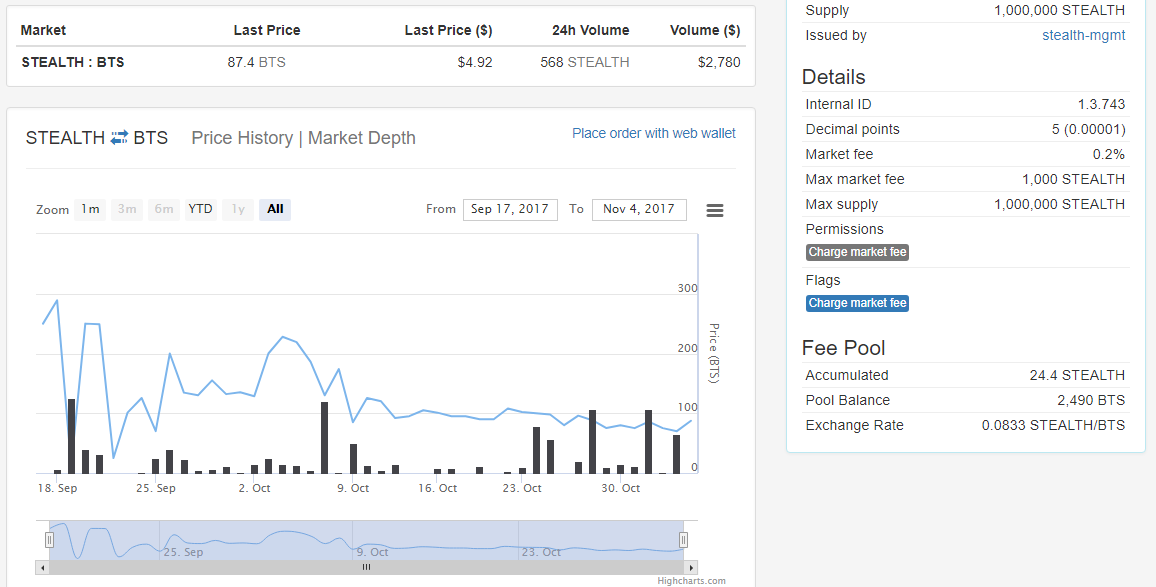Viewport: 1156px width, 587px height.
Task: Edit the To date field
Action: [639, 209]
